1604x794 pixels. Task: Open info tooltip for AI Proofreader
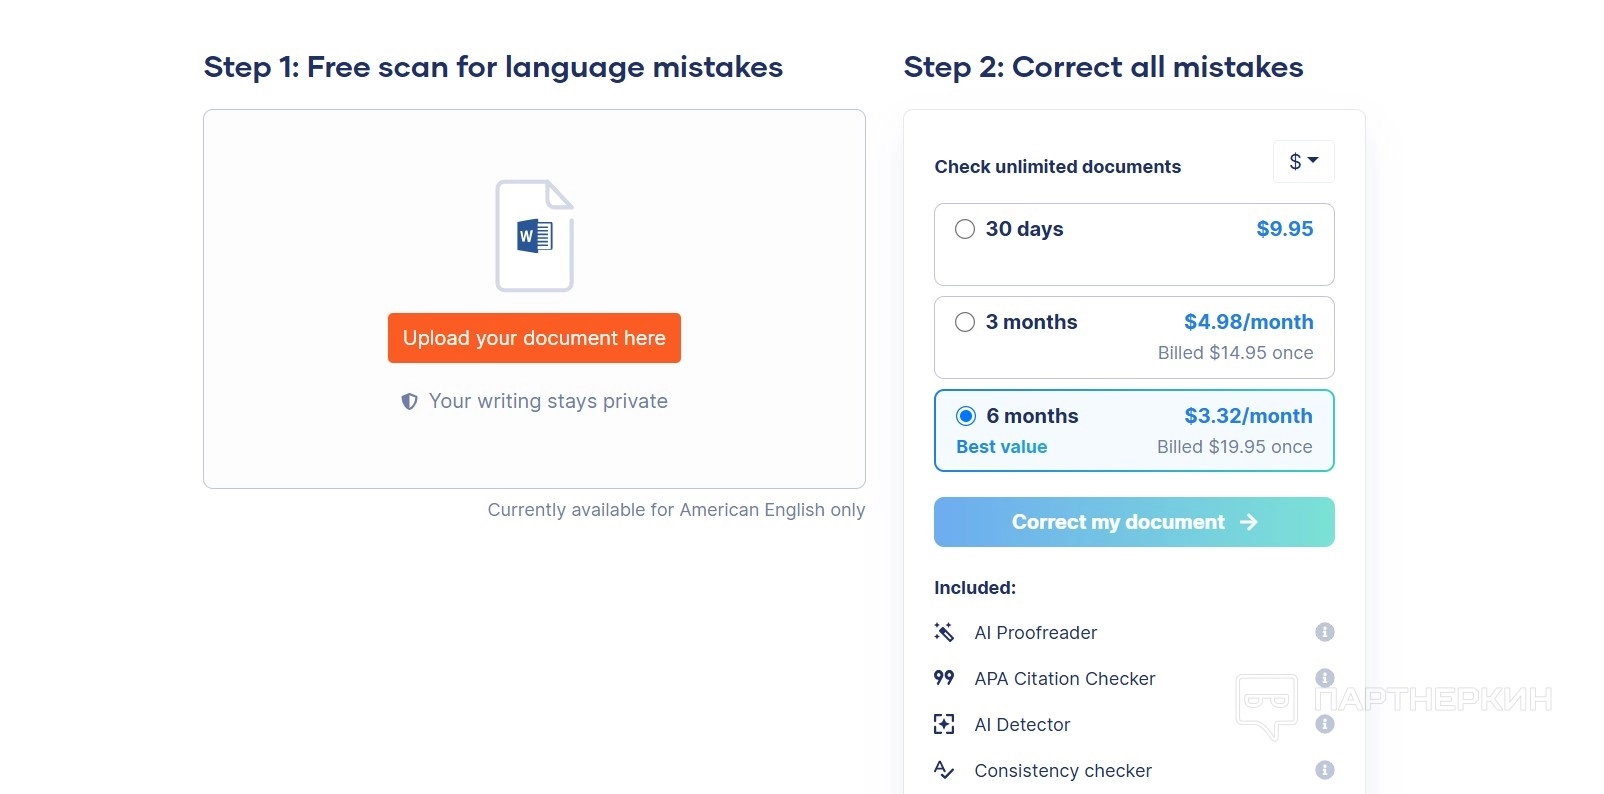tap(1325, 632)
